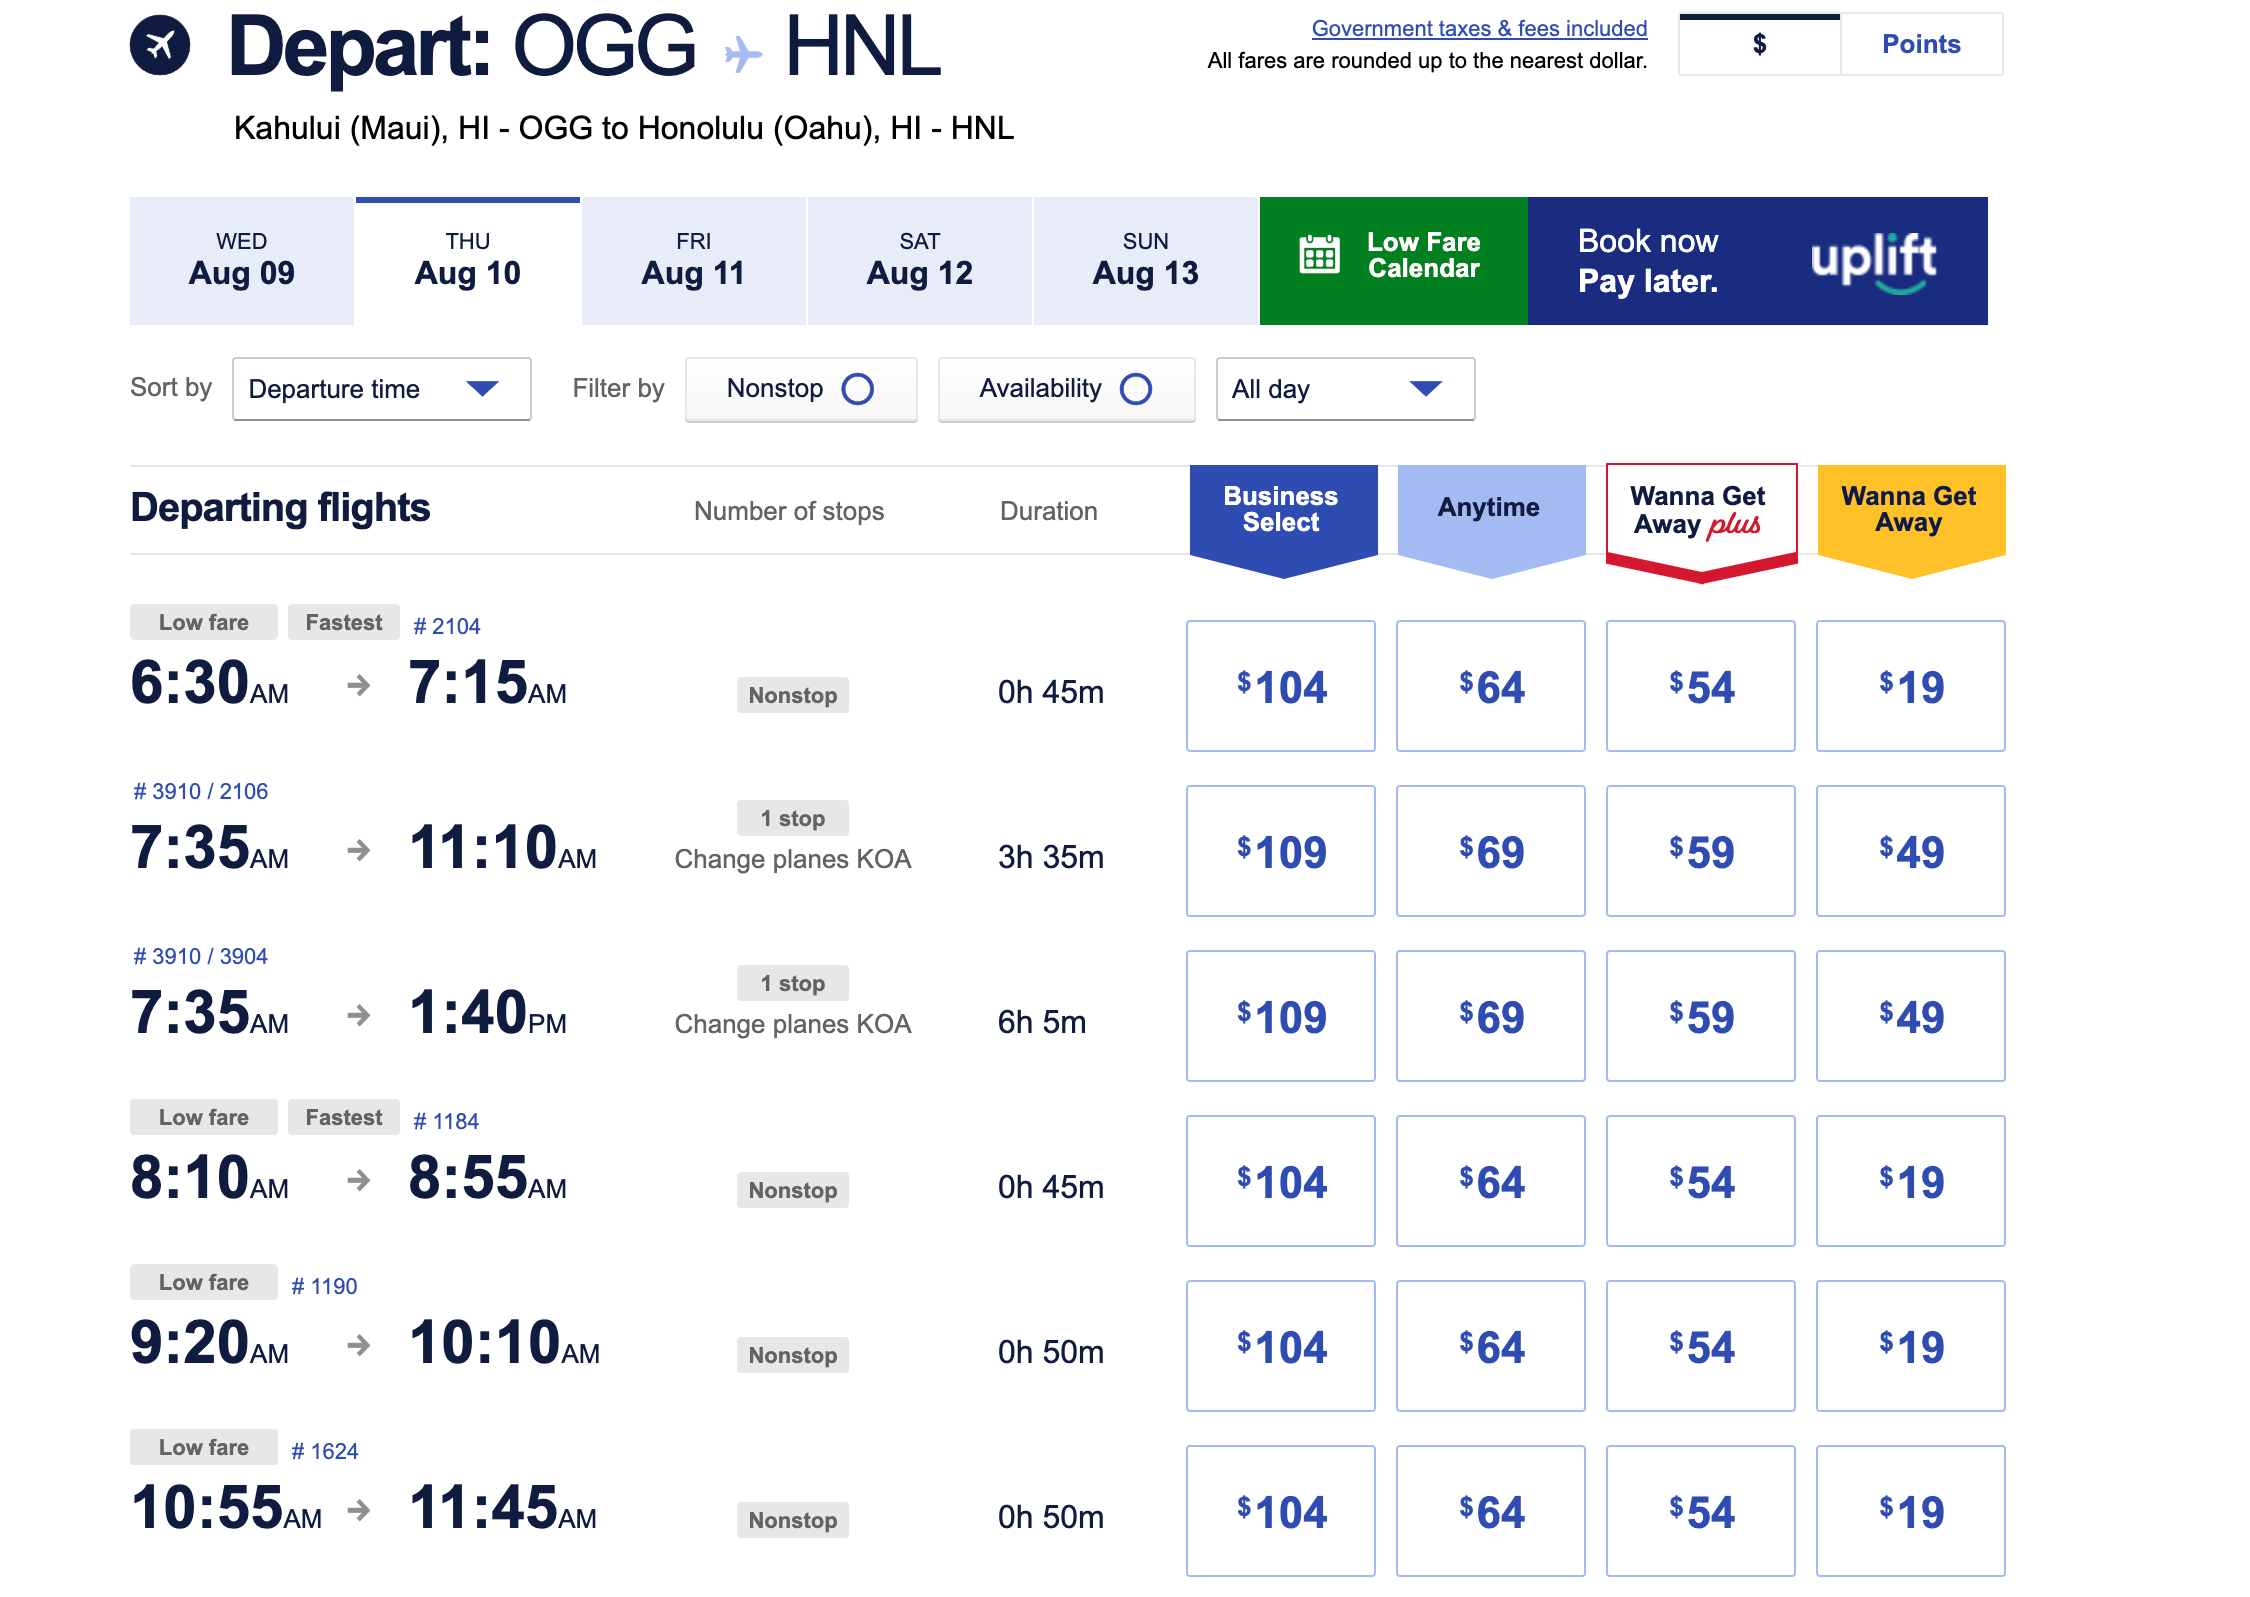Open Government taxes & fees included link
2250x1597 pixels.
tap(1479, 29)
